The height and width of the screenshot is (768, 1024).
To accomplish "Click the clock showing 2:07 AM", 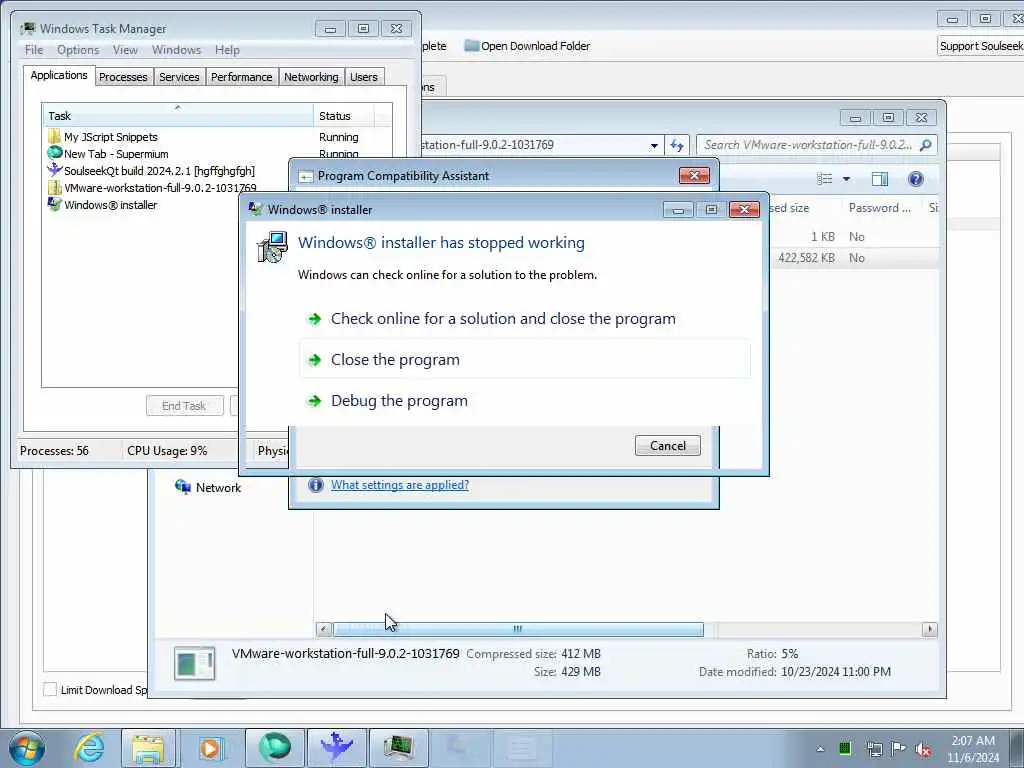I will click(973, 741).
